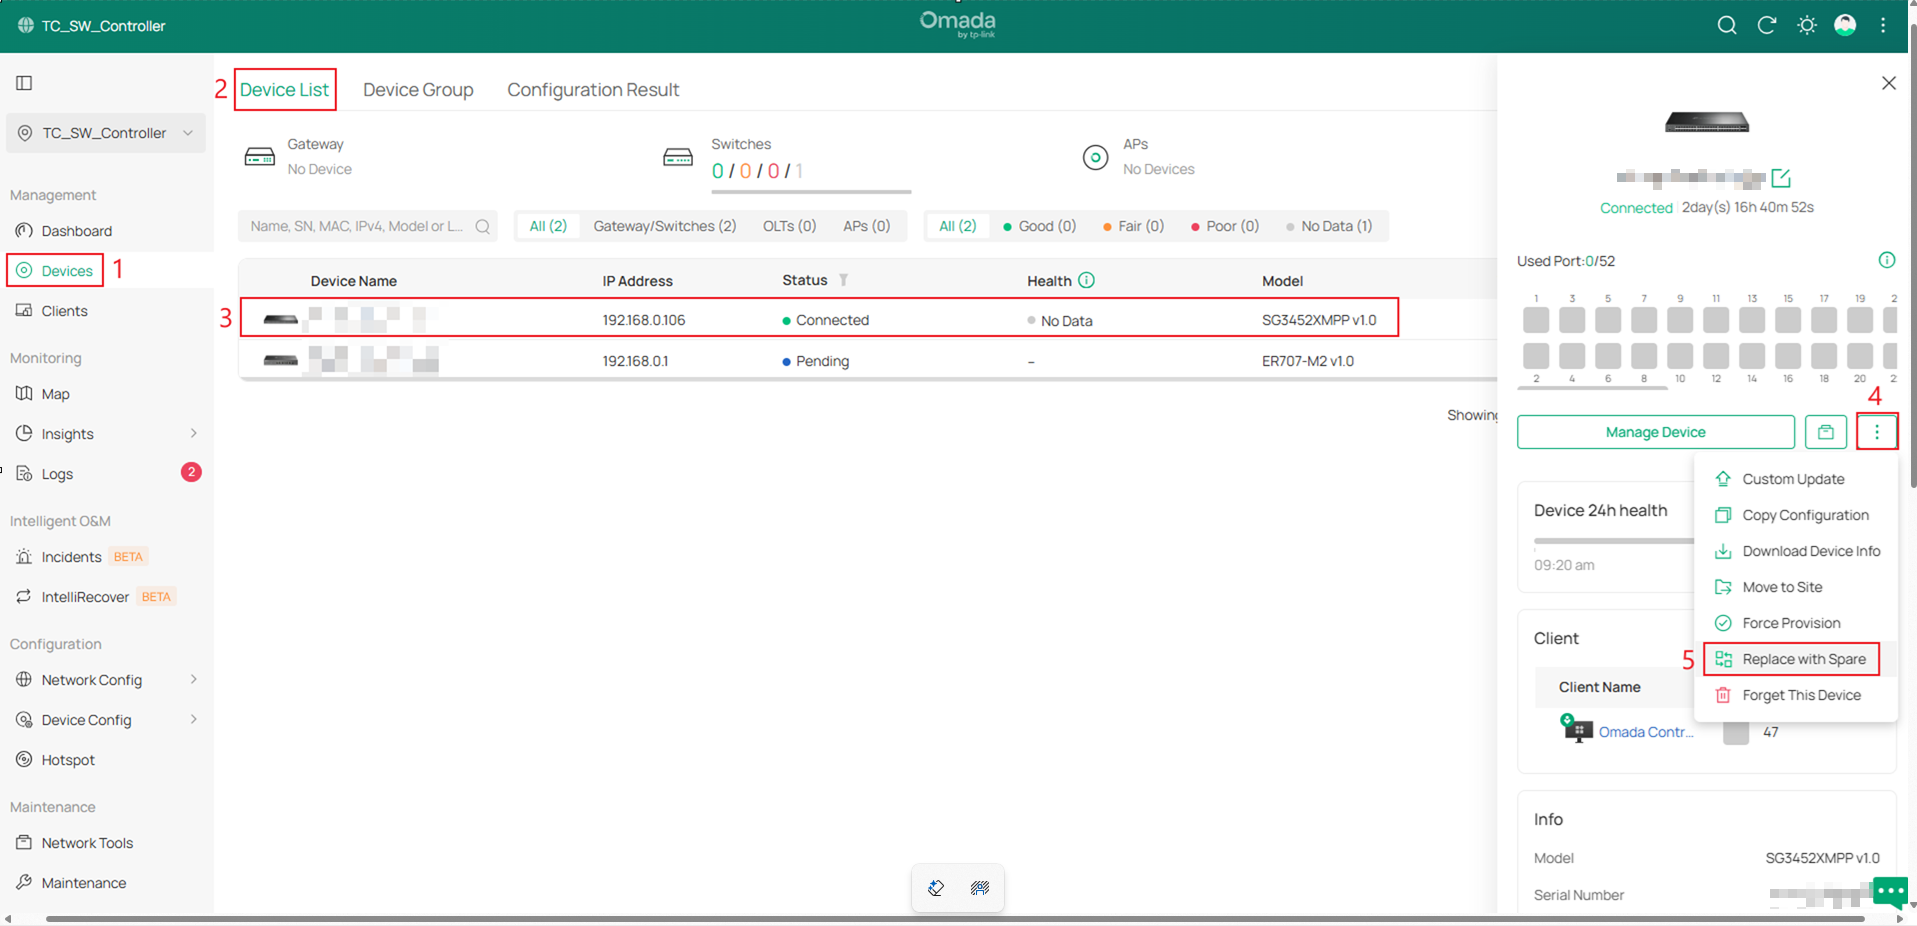
Task: Click the Health column info icon
Action: (1086, 280)
